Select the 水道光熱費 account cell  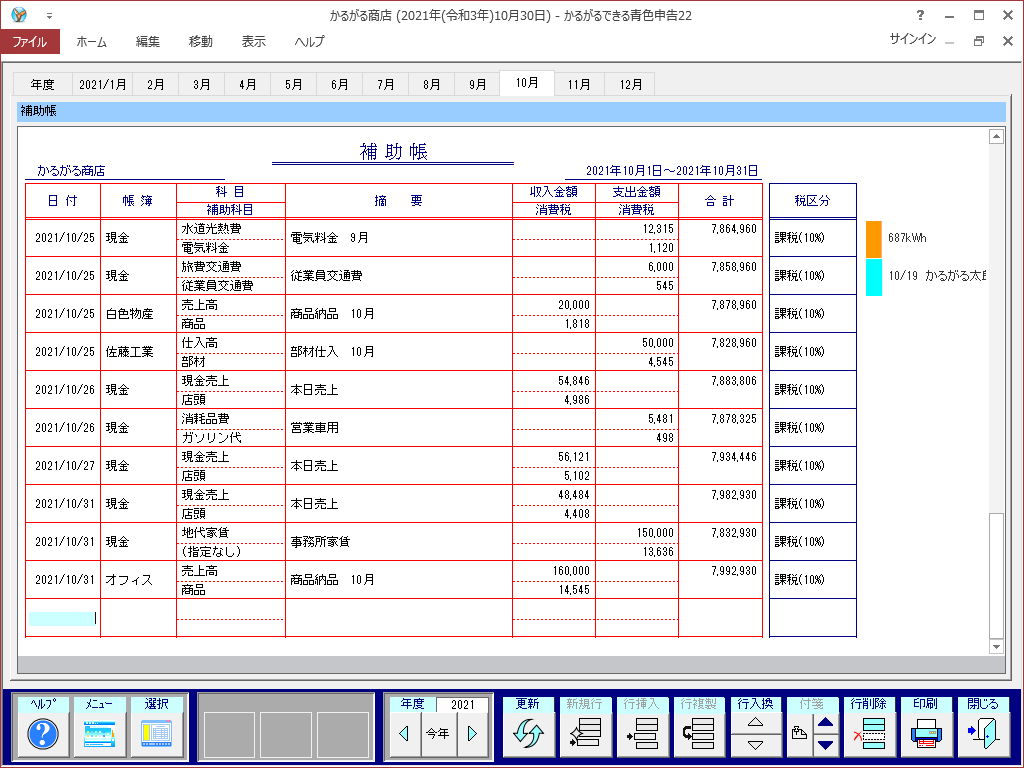(x=231, y=229)
